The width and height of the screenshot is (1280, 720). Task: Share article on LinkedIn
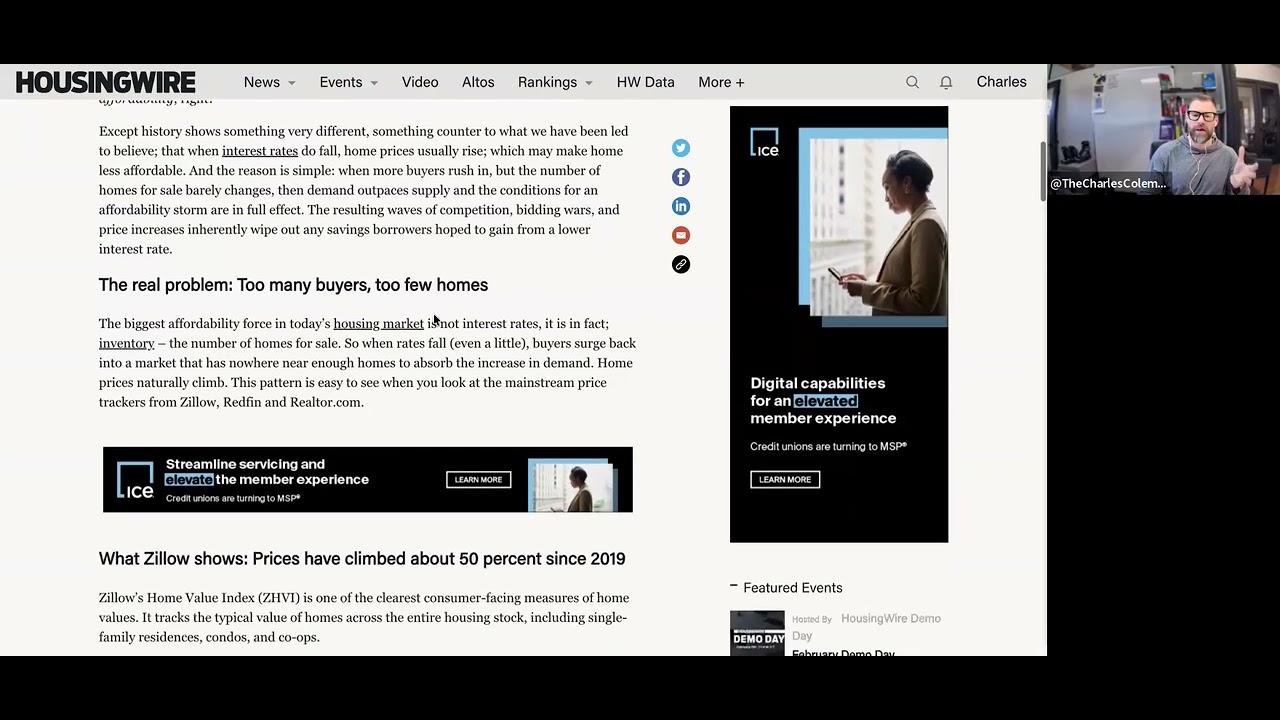pyautogui.click(x=681, y=206)
